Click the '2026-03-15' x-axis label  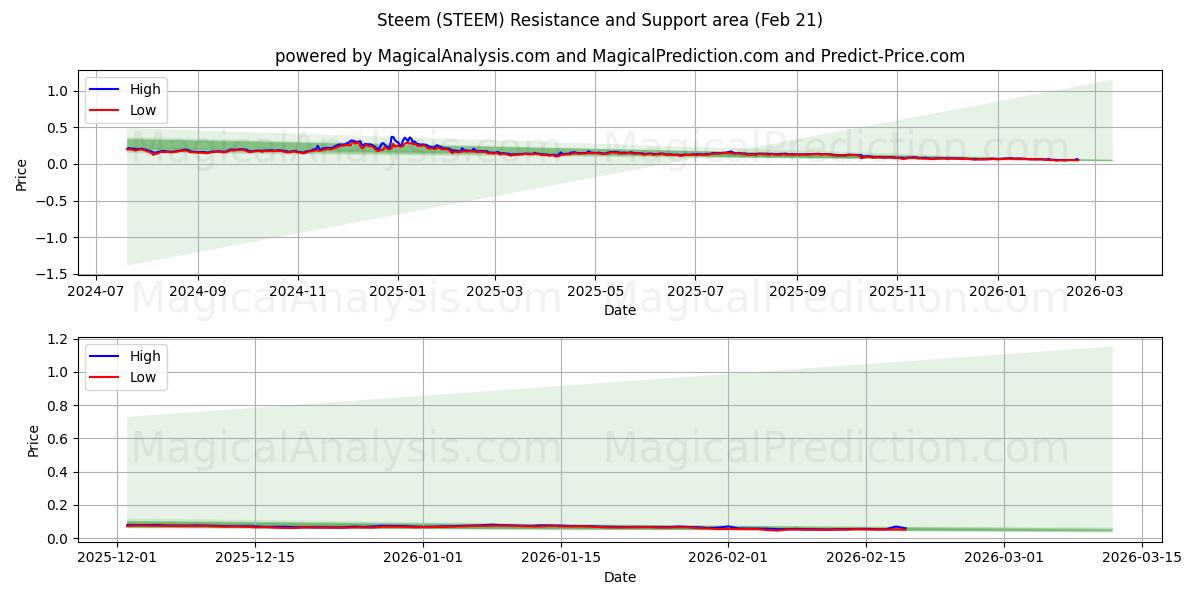[1143, 558]
